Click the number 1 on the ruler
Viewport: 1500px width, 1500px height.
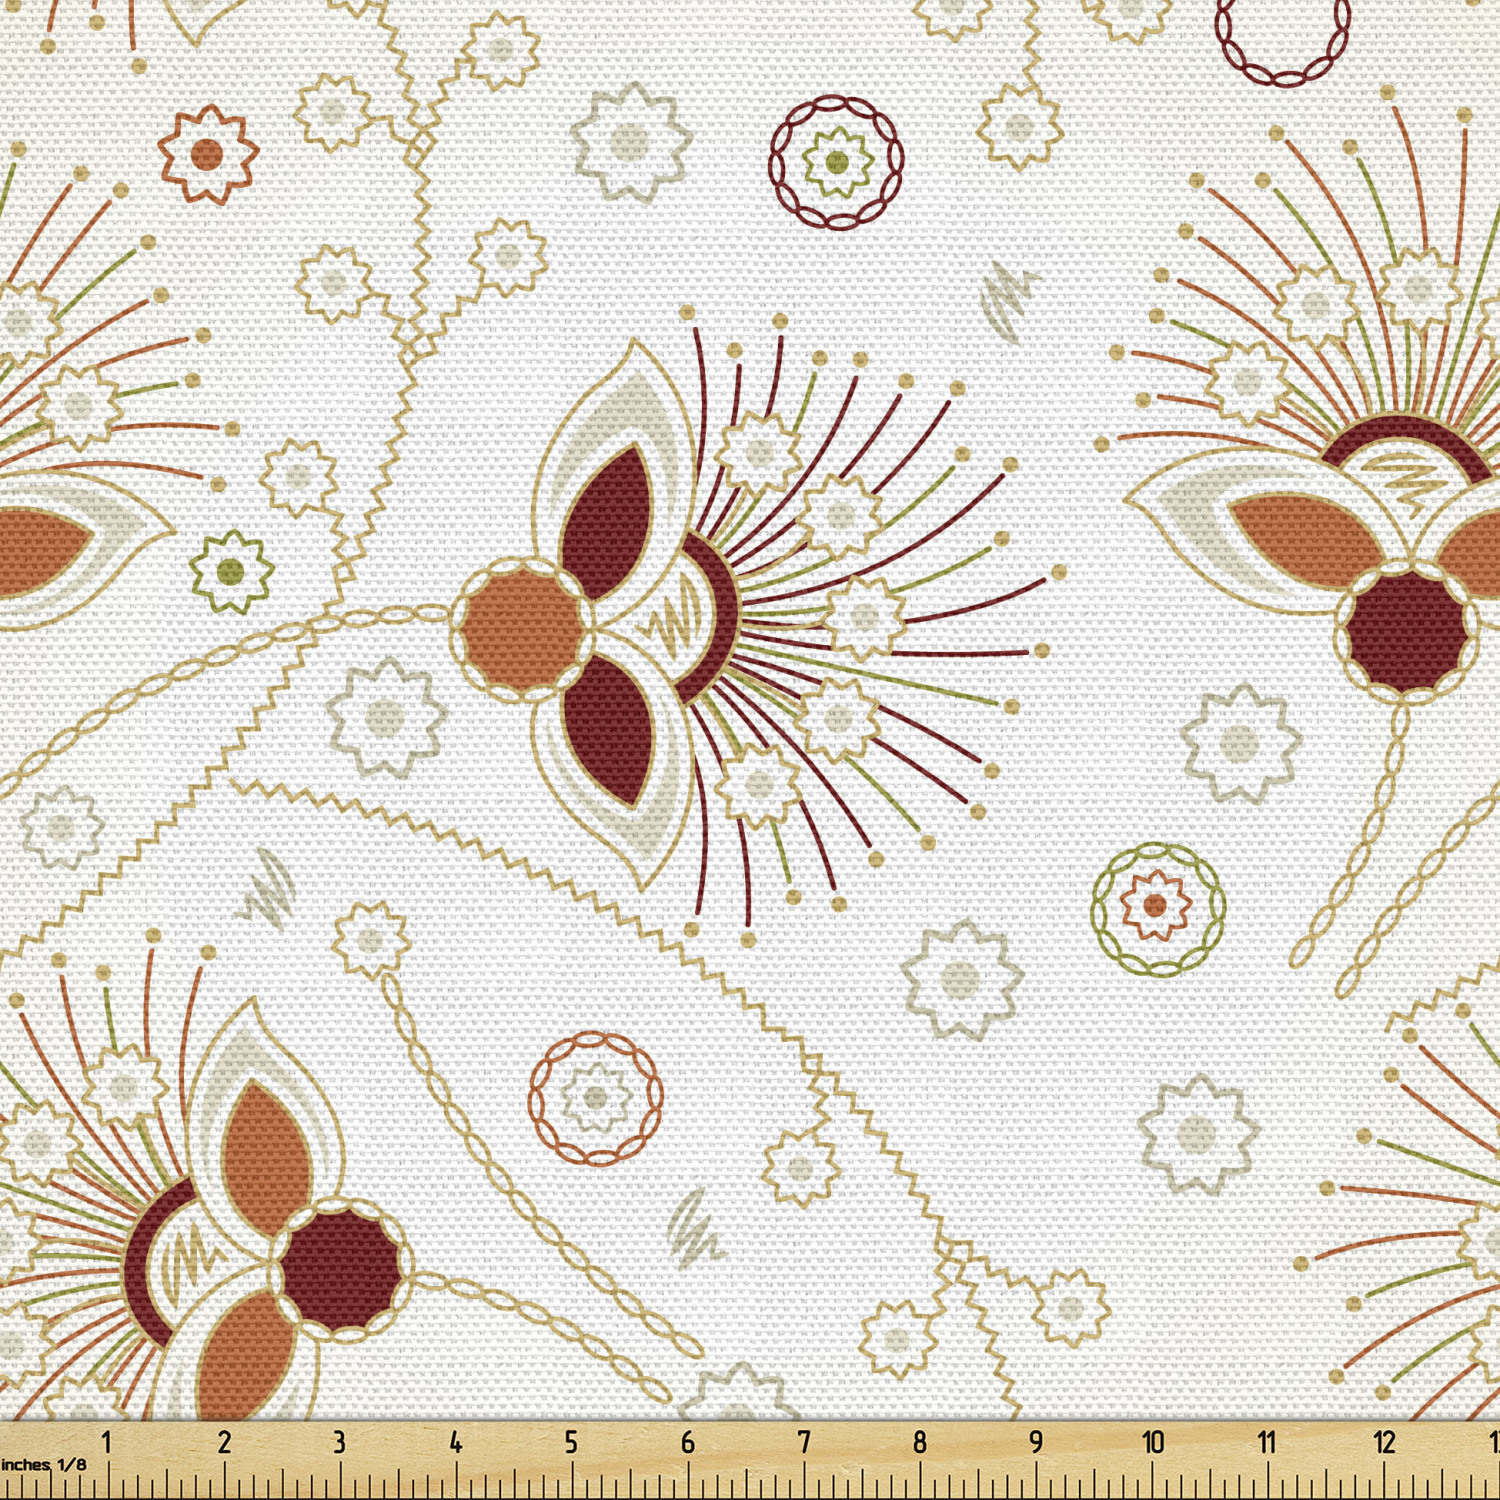coord(107,1442)
